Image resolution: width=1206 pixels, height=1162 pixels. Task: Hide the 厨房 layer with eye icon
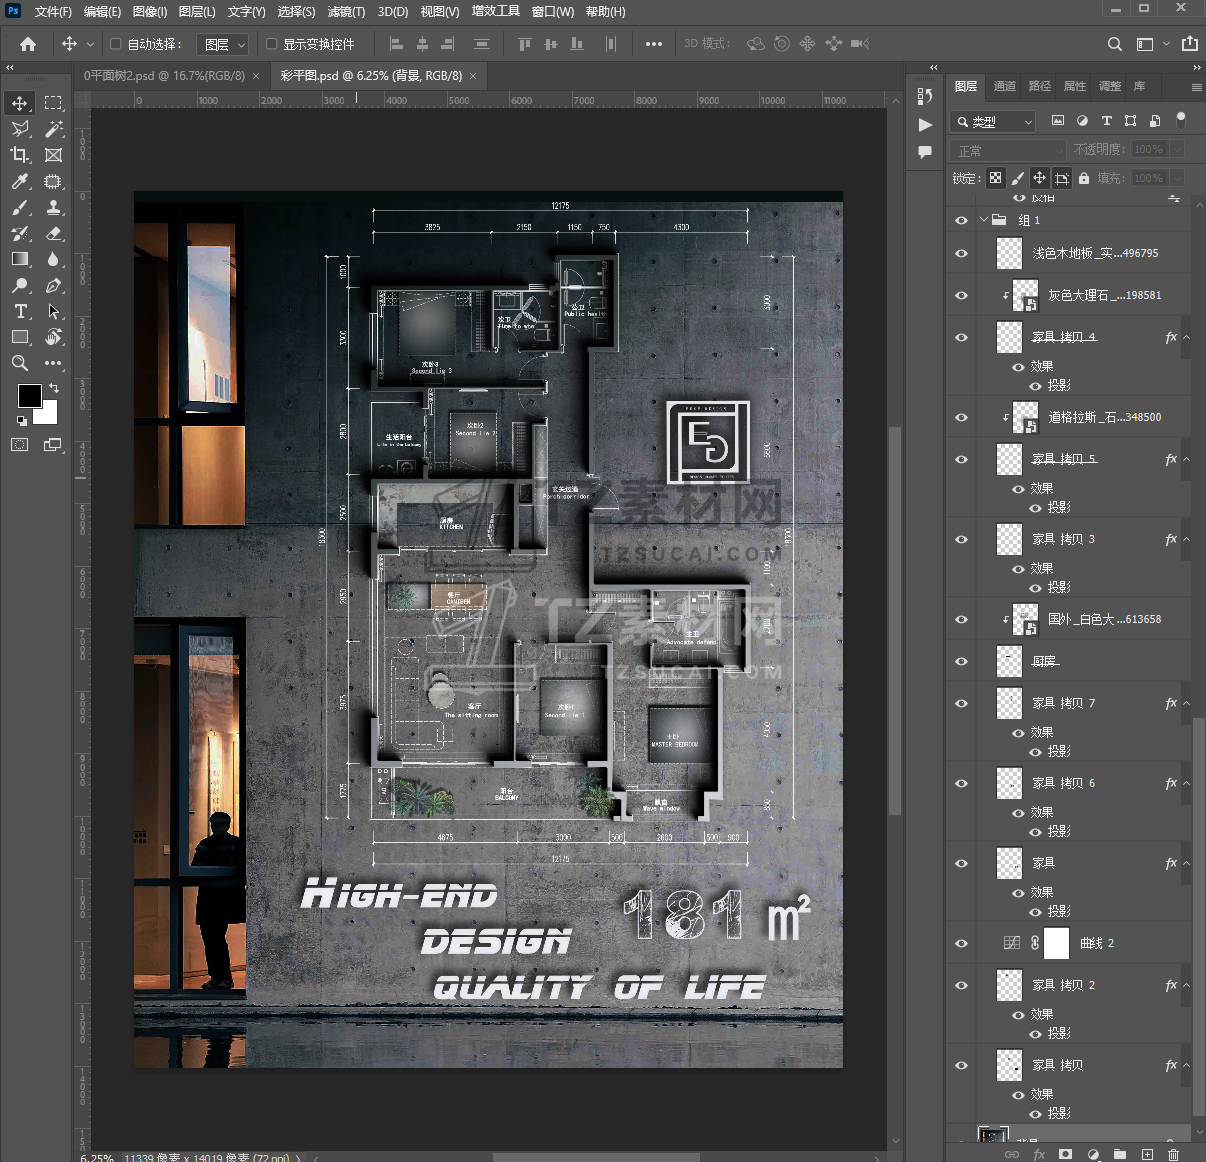point(961,661)
